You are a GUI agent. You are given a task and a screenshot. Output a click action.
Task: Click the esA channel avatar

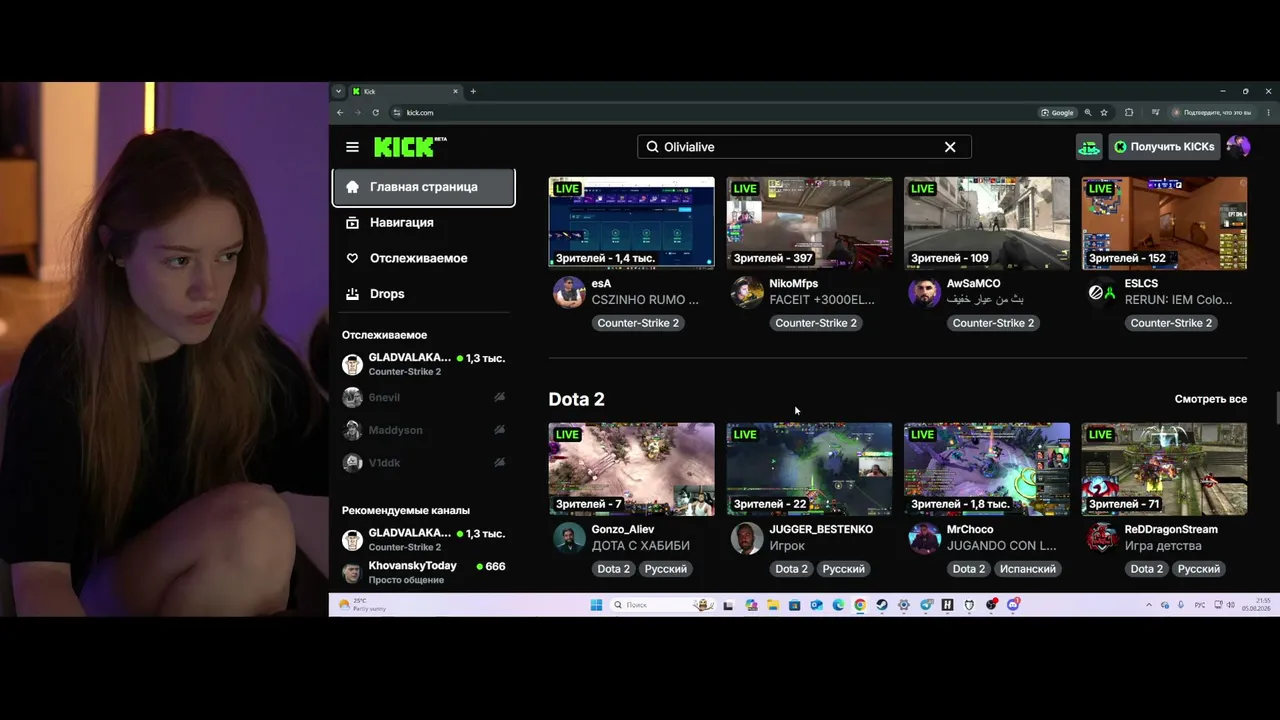[569, 292]
